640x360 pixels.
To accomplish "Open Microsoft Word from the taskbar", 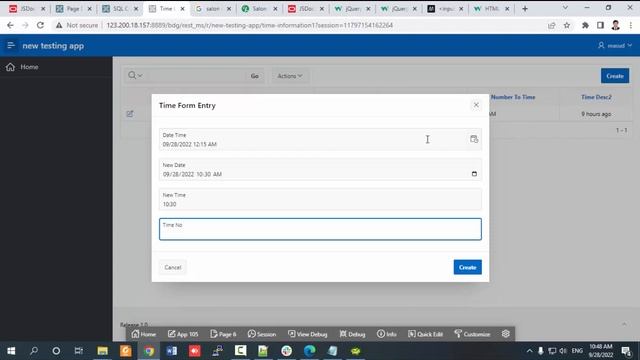I will (x=171, y=351).
